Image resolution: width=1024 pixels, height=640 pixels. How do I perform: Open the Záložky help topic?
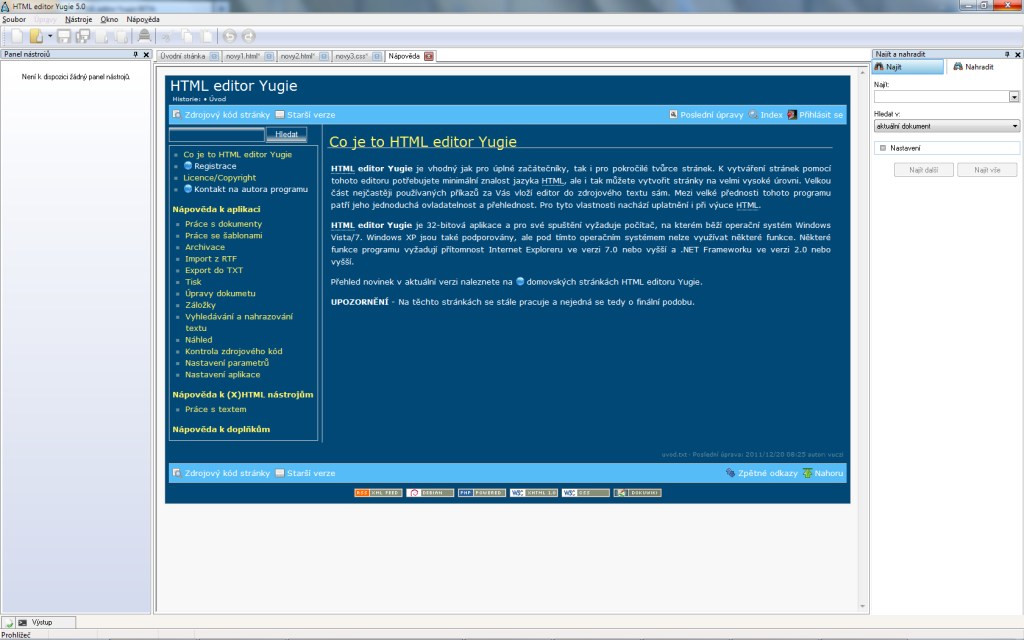200,305
